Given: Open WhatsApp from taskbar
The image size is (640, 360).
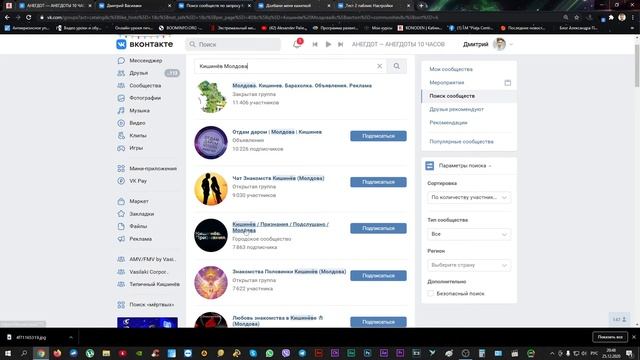Looking at the screenshot, I should pyautogui.click(x=269, y=353).
